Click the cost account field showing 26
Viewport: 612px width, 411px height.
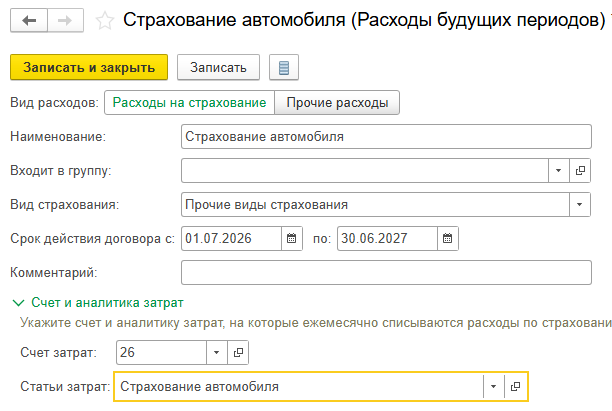161,353
